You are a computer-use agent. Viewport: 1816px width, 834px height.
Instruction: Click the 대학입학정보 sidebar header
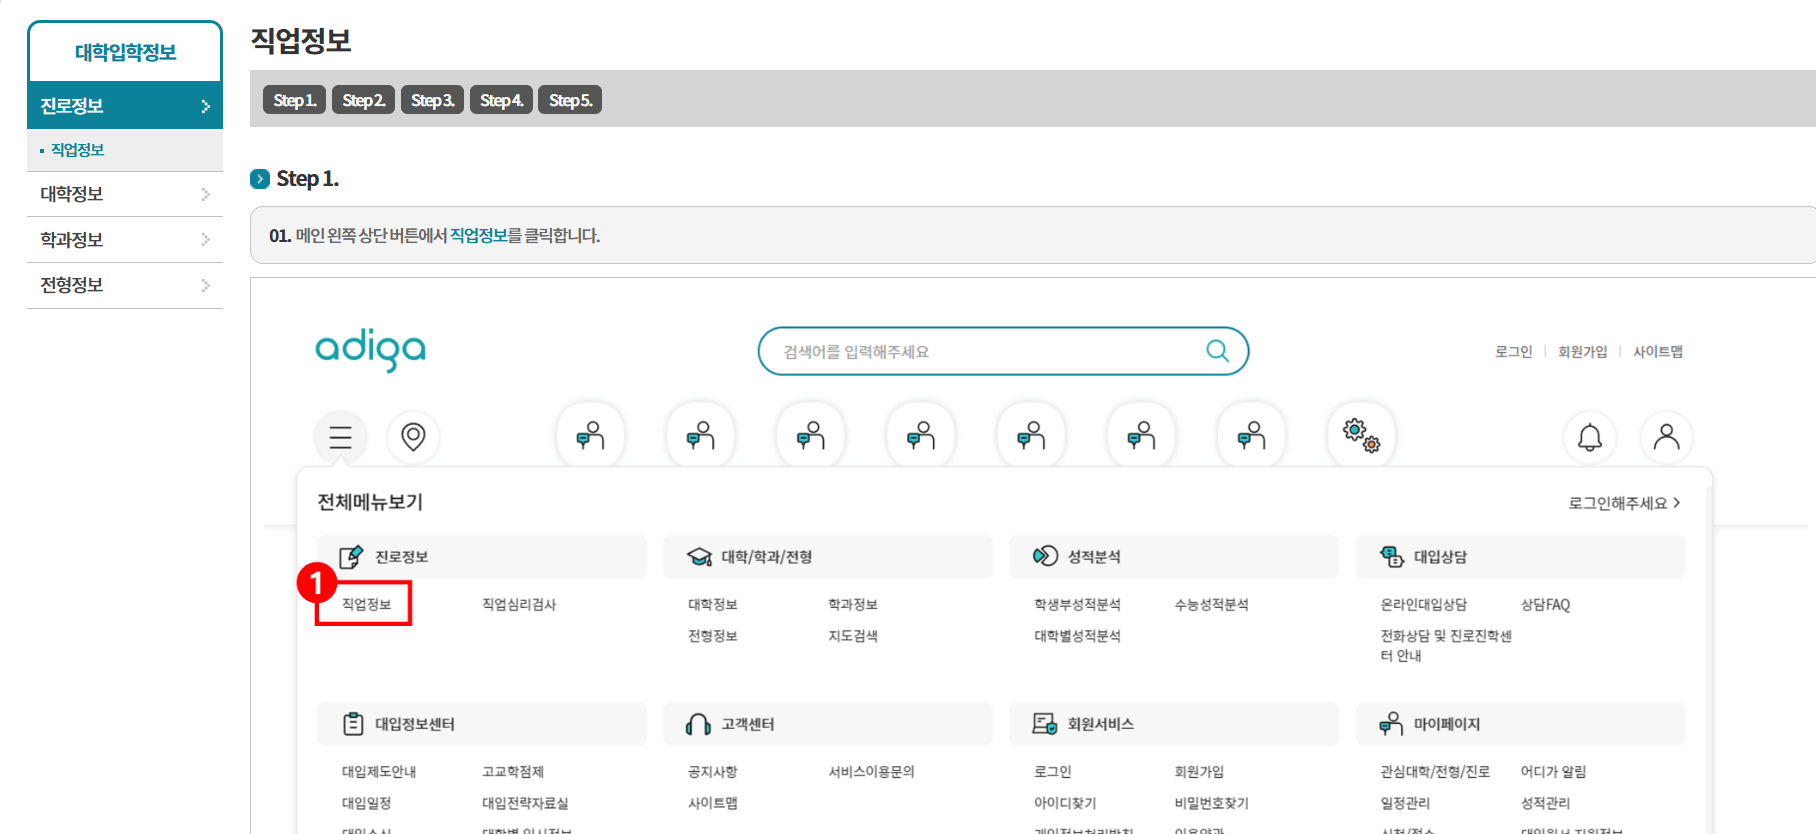tap(125, 52)
